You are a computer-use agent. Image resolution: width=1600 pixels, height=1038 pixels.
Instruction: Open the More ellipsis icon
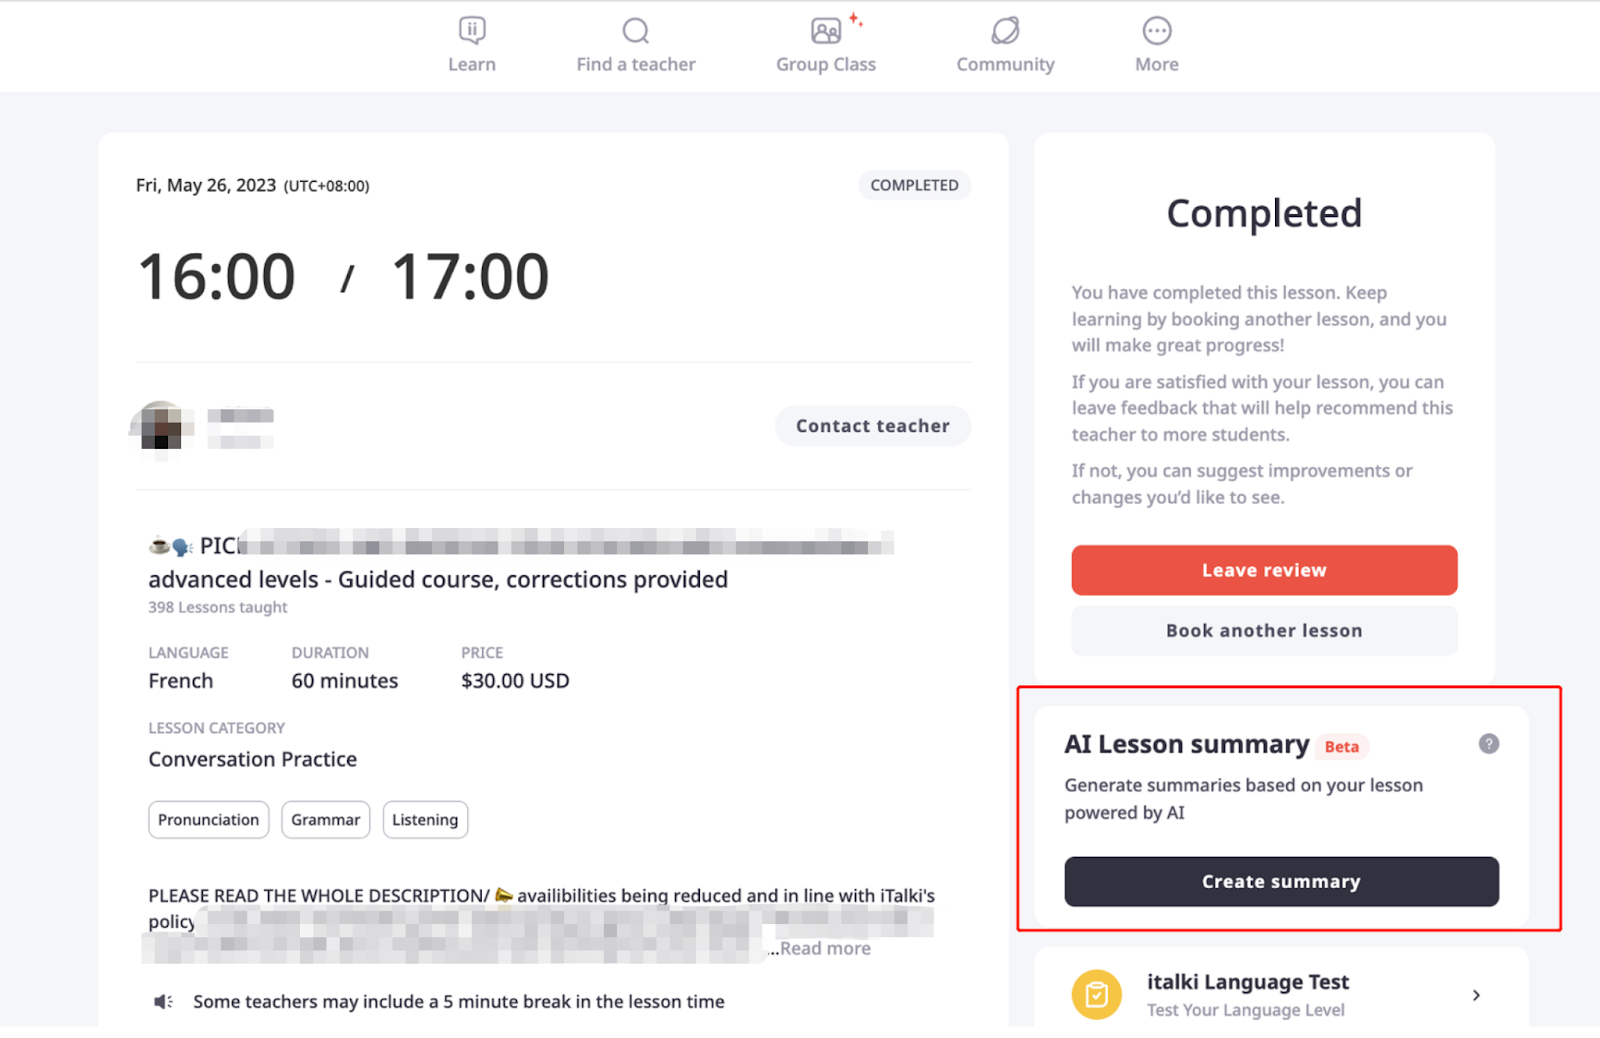click(x=1155, y=29)
